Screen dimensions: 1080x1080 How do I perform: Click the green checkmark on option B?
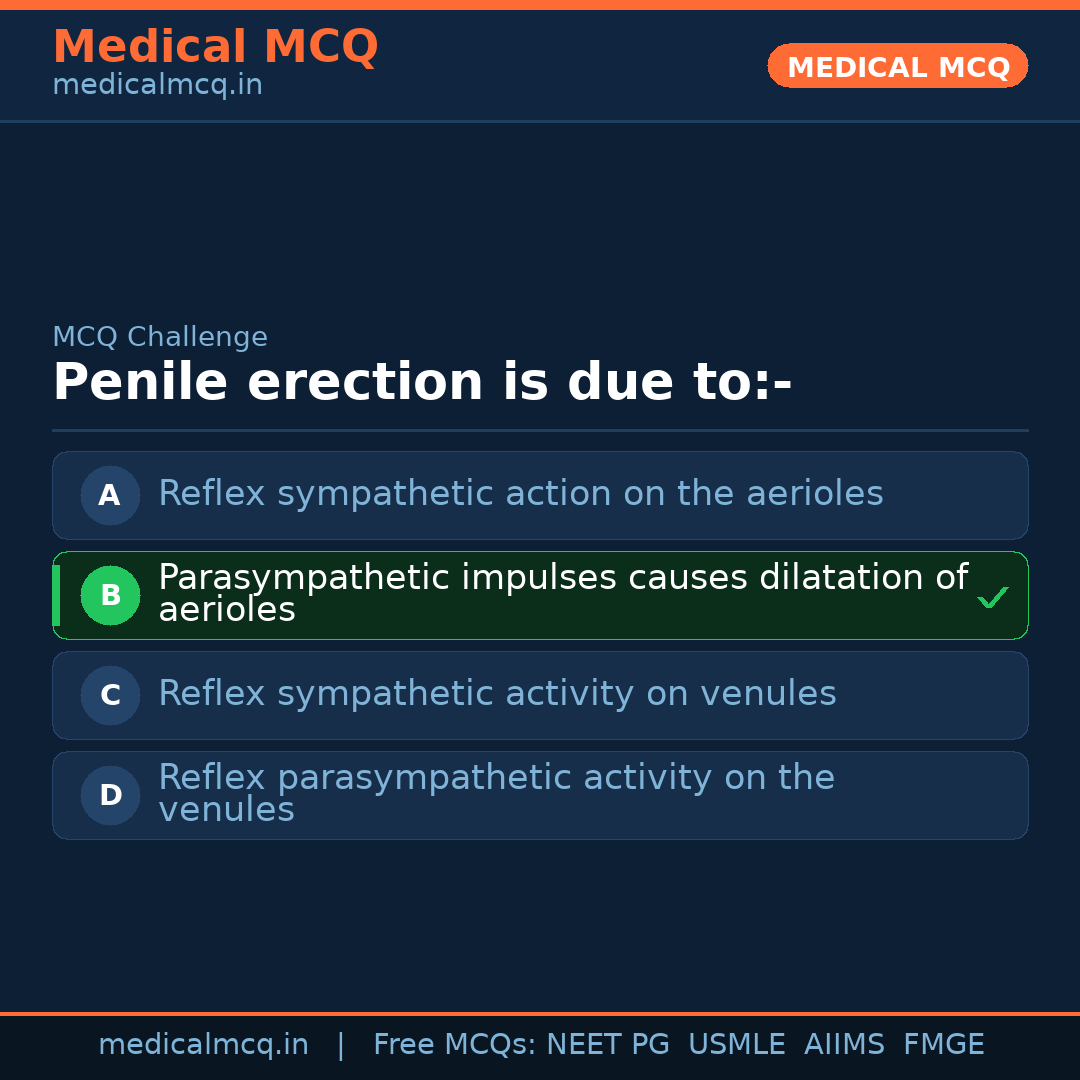click(992, 597)
